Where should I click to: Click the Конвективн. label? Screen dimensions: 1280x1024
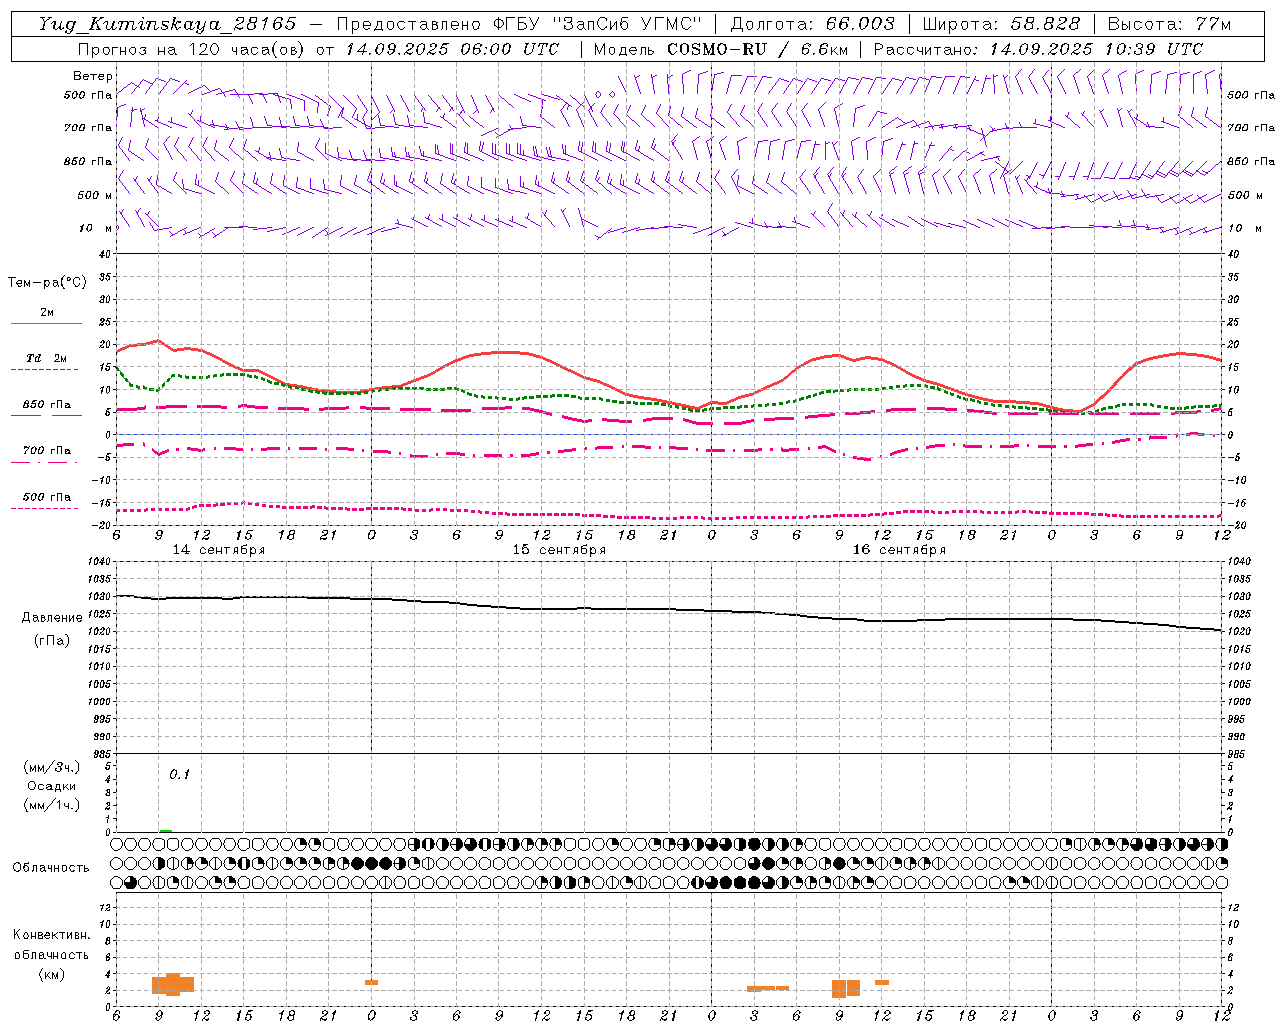pos(51,935)
